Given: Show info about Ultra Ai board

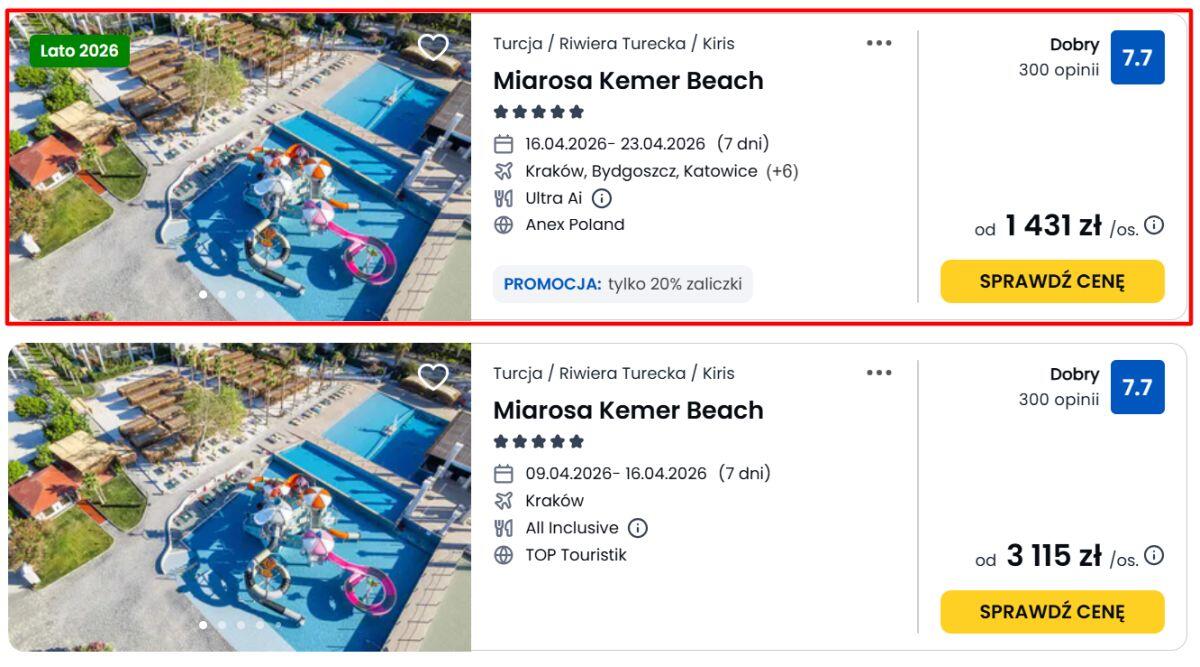Looking at the screenshot, I should click(x=602, y=198).
